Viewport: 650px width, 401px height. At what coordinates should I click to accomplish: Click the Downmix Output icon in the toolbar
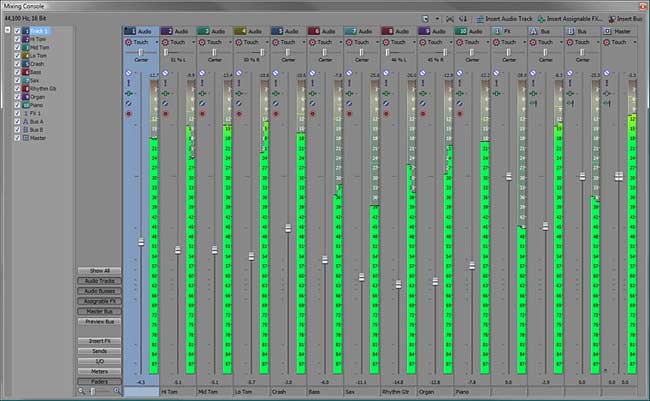[450, 19]
